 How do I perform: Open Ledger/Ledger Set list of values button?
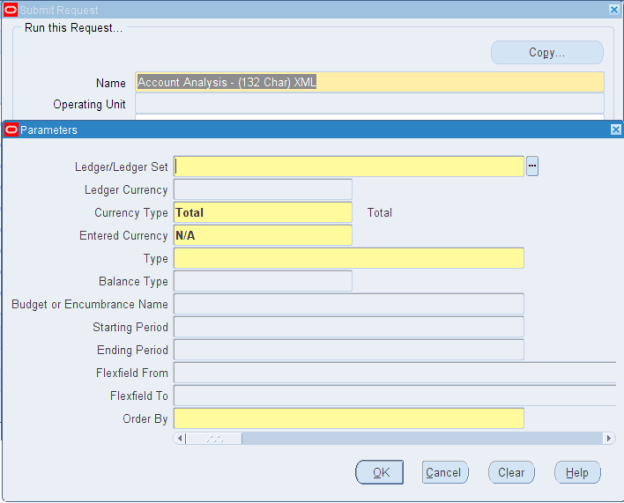[x=532, y=167]
